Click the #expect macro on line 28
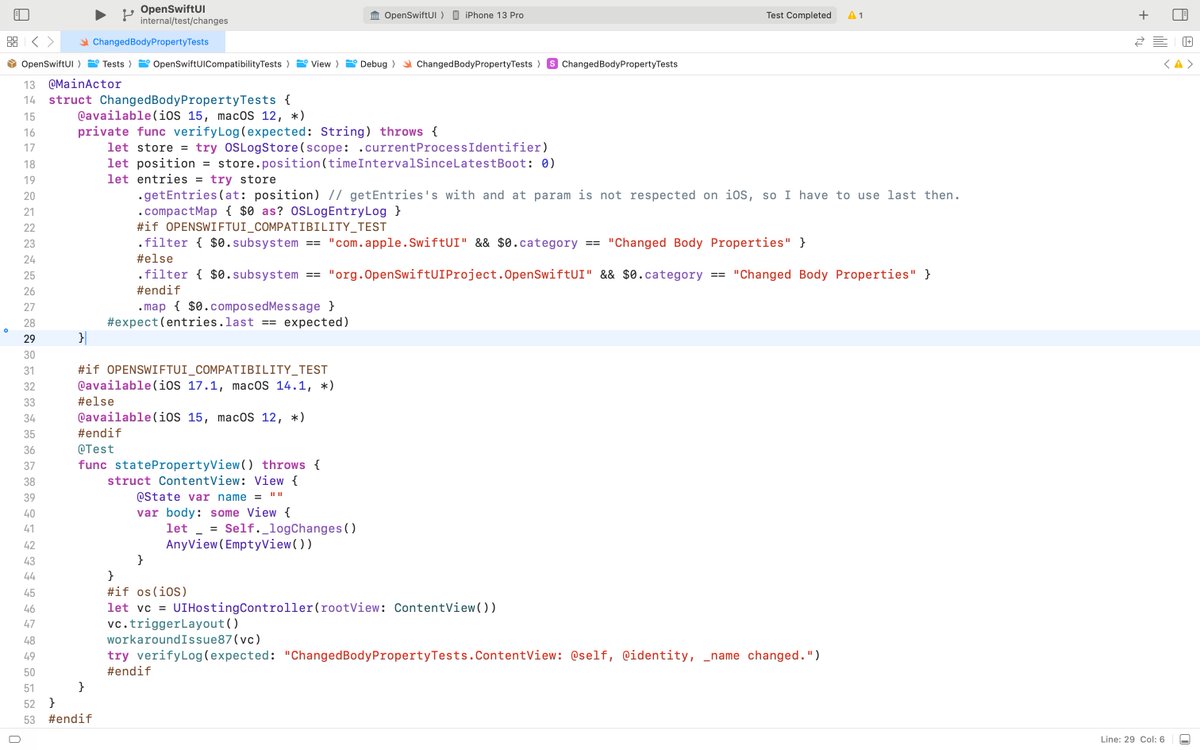Screen dimensions: 1200x750 [132, 322]
